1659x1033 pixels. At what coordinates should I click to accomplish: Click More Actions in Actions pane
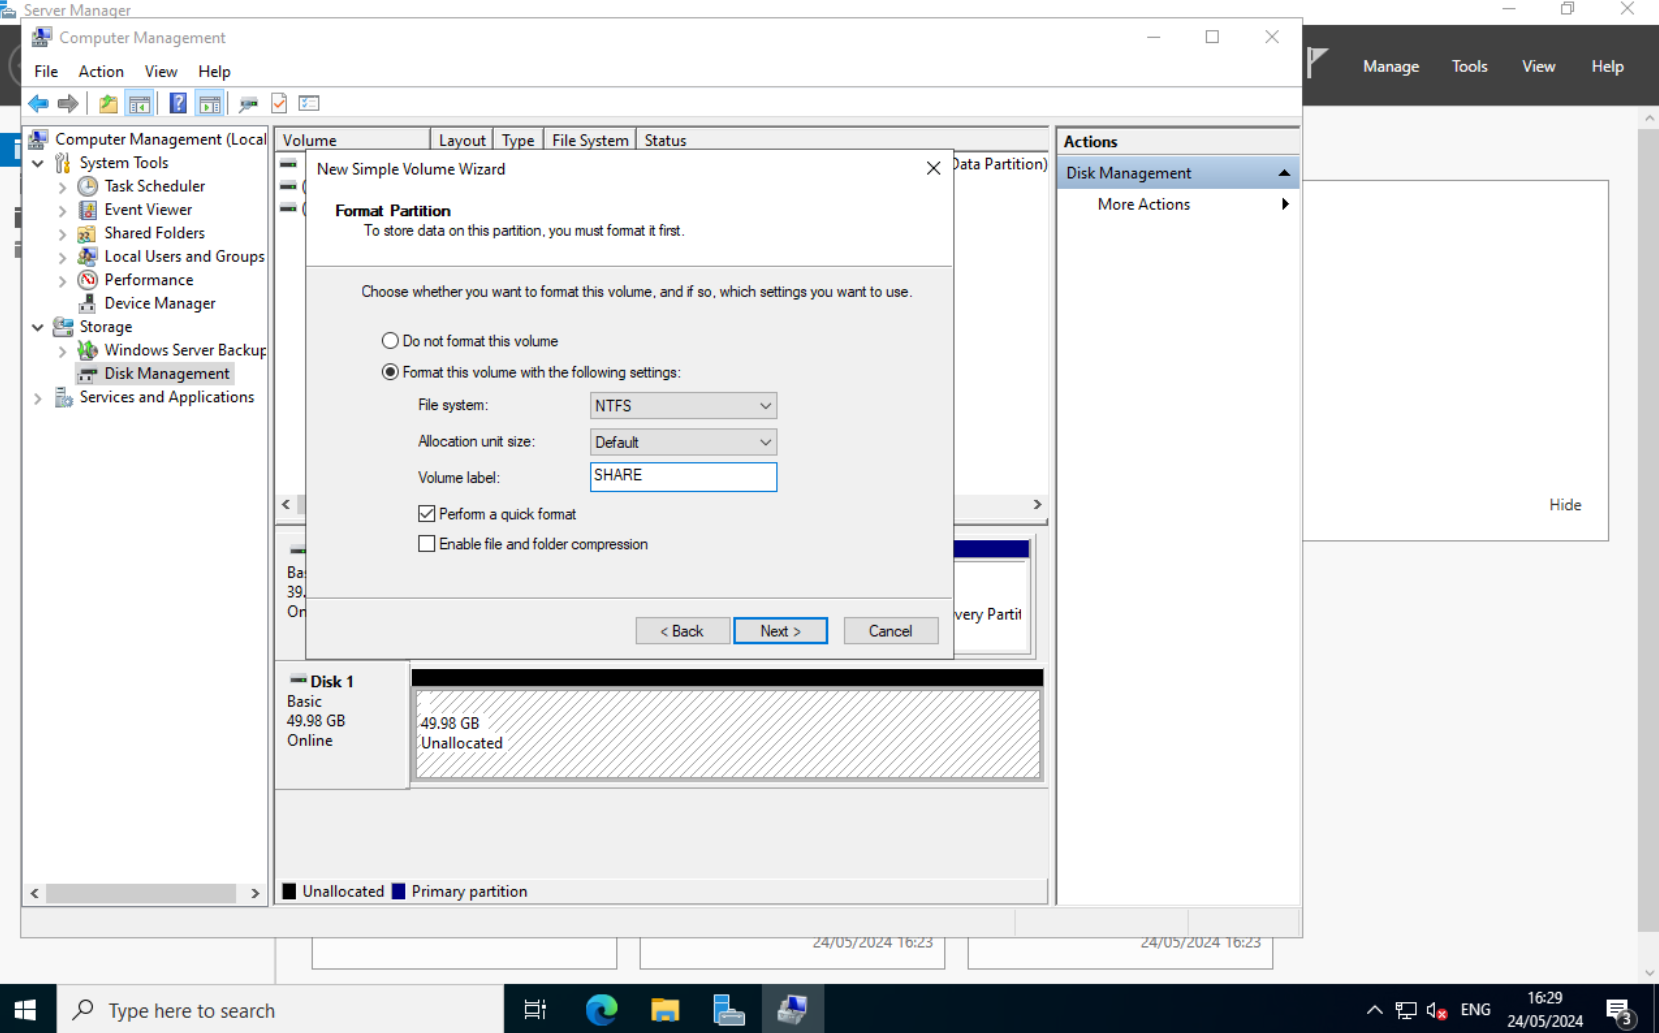click(x=1143, y=204)
